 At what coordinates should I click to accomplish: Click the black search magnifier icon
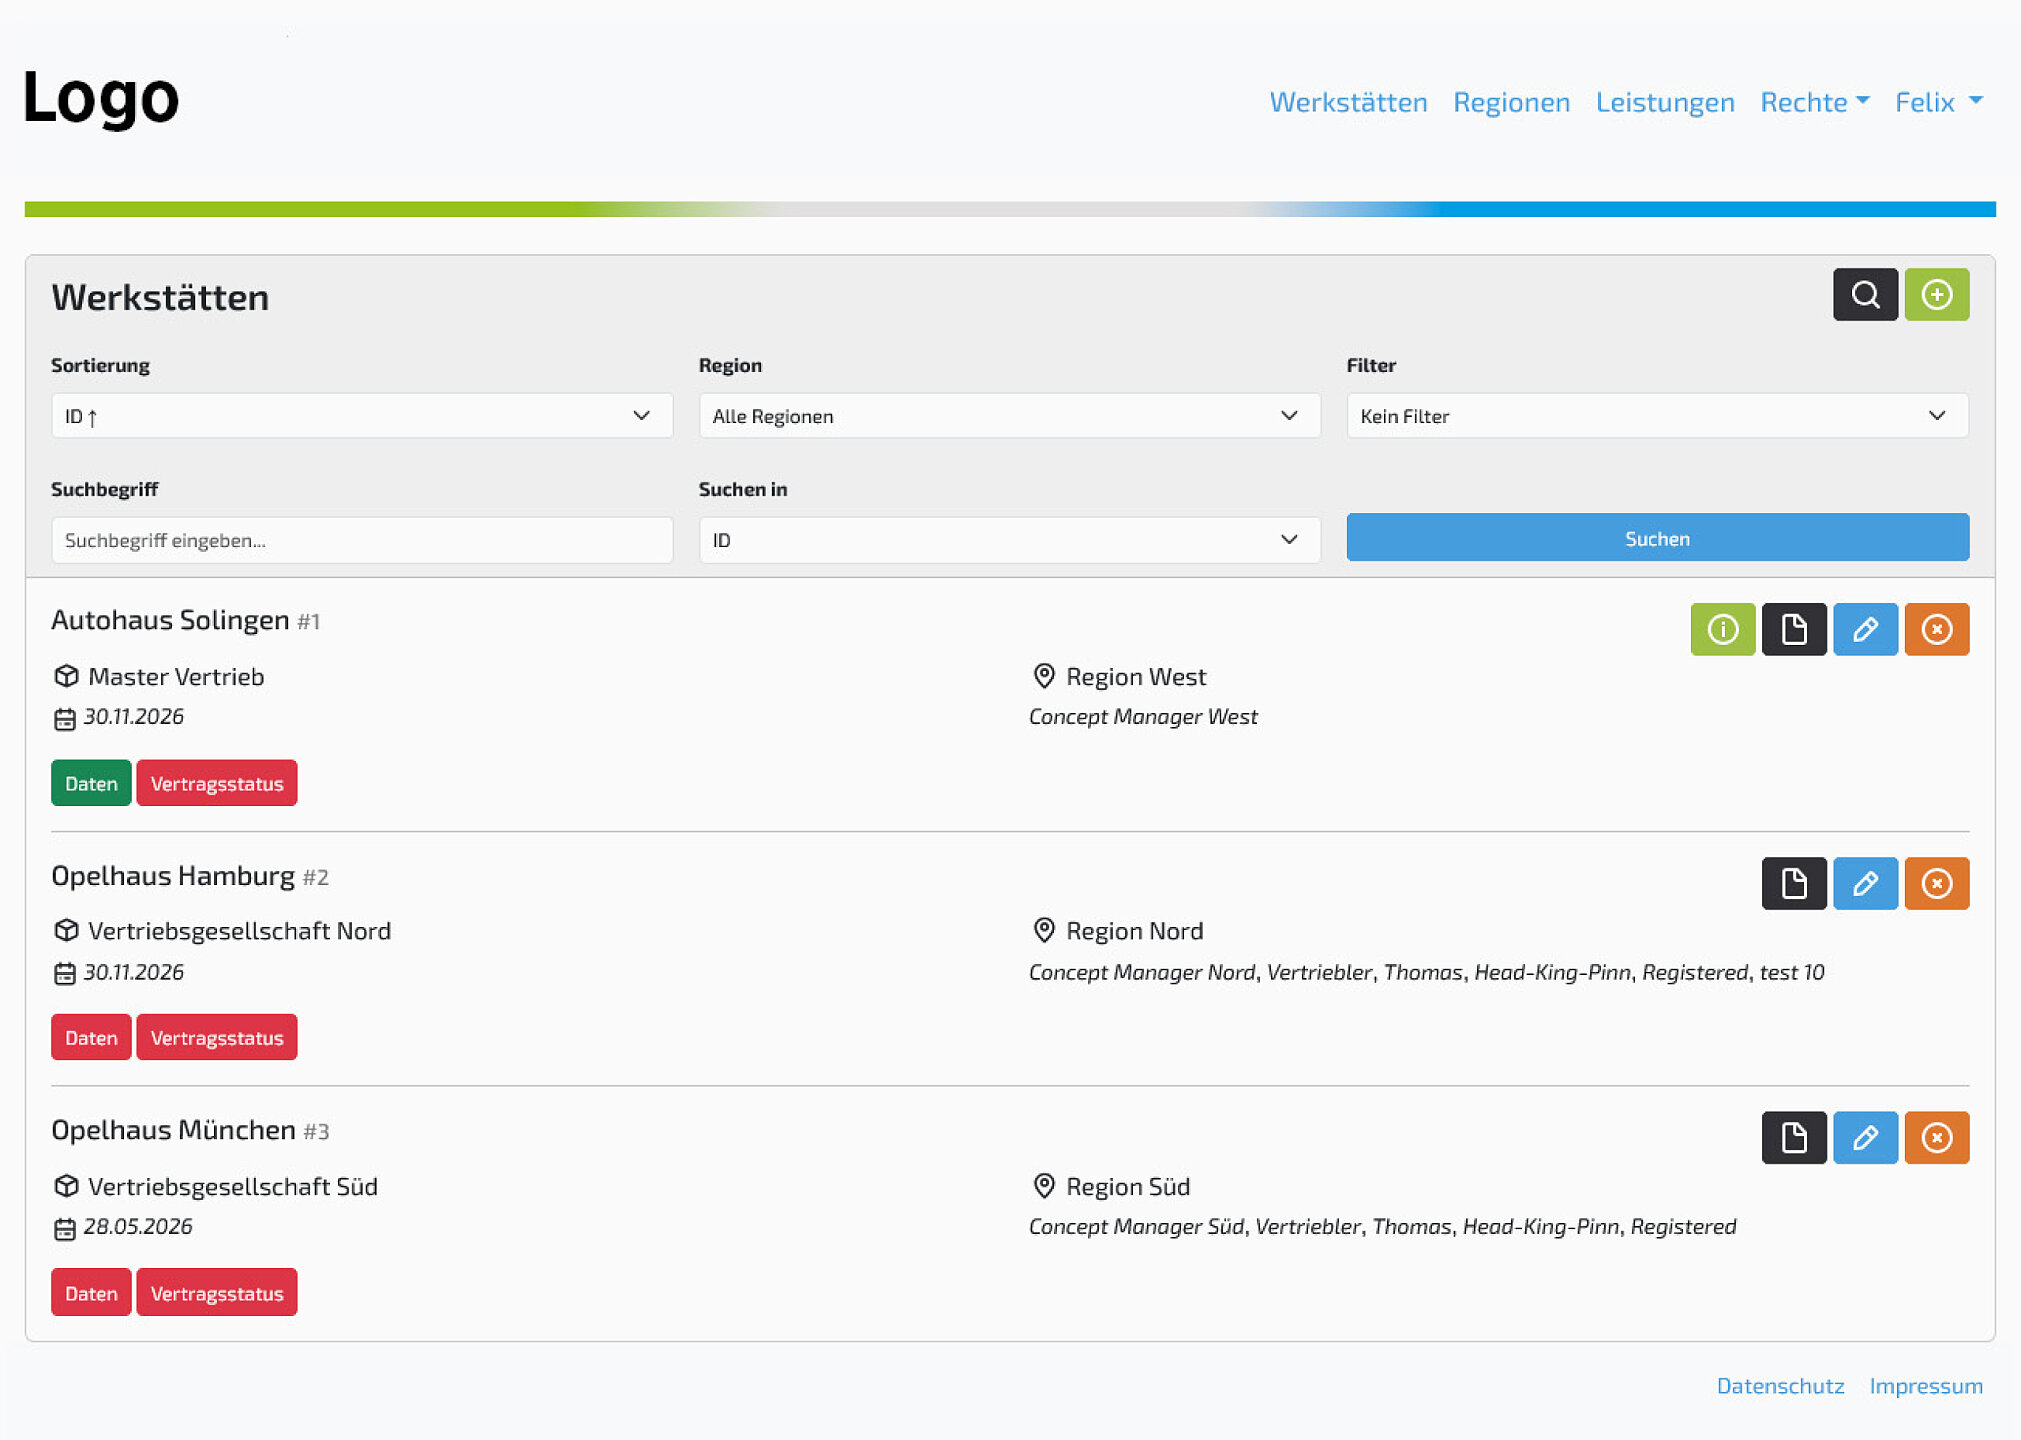[1865, 294]
